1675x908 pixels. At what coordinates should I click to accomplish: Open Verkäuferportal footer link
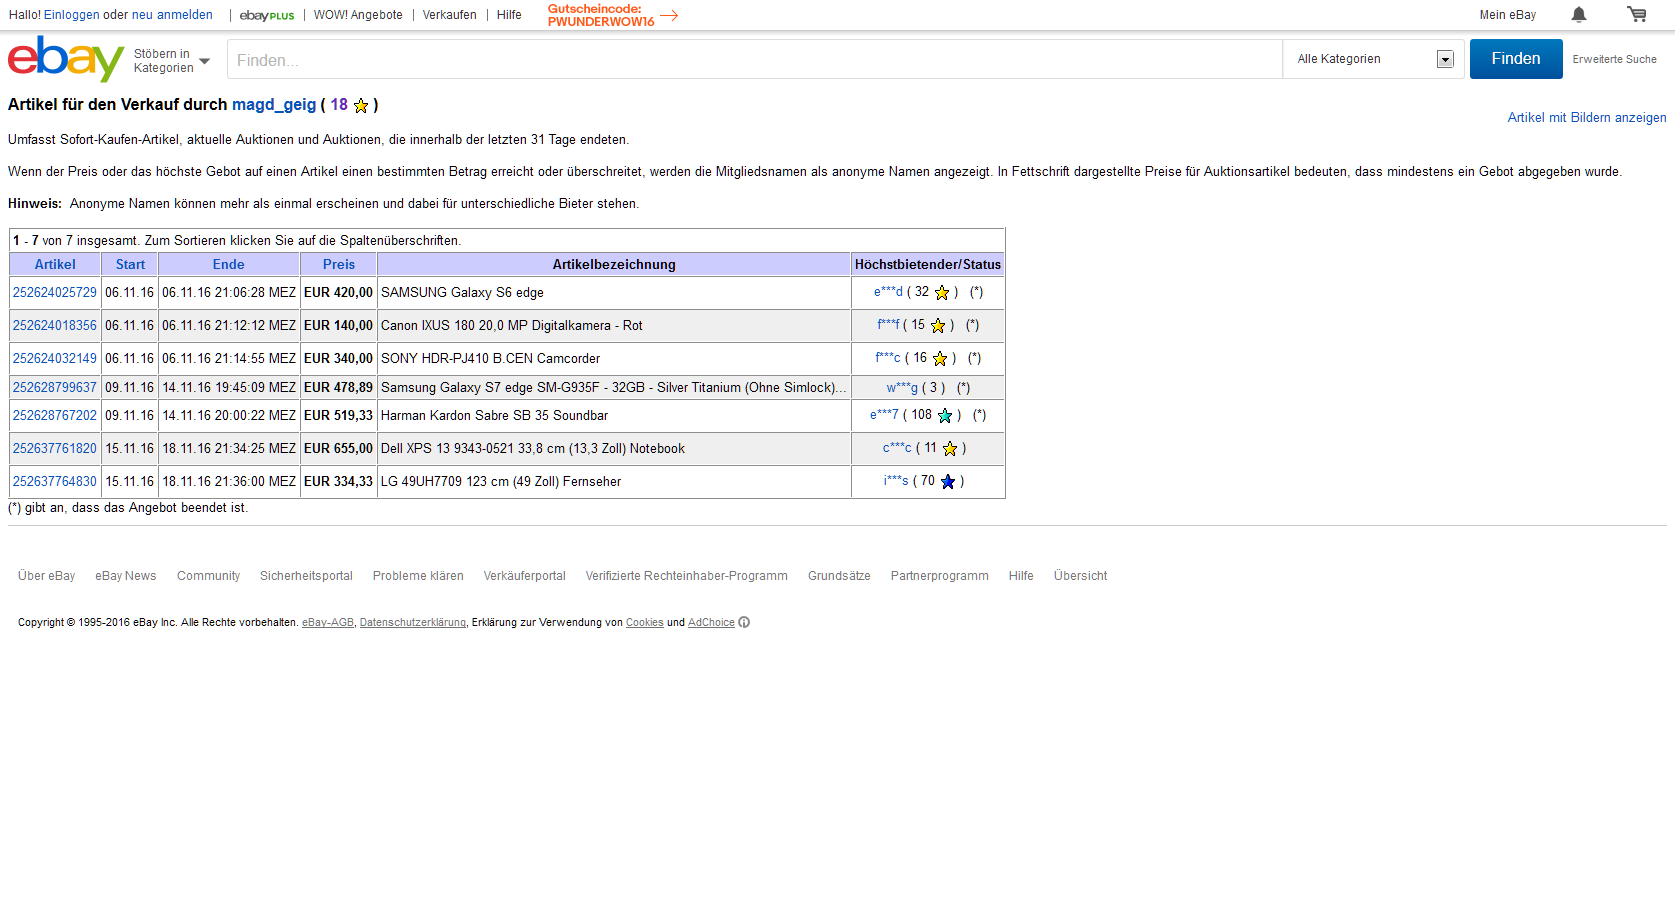click(x=525, y=576)
